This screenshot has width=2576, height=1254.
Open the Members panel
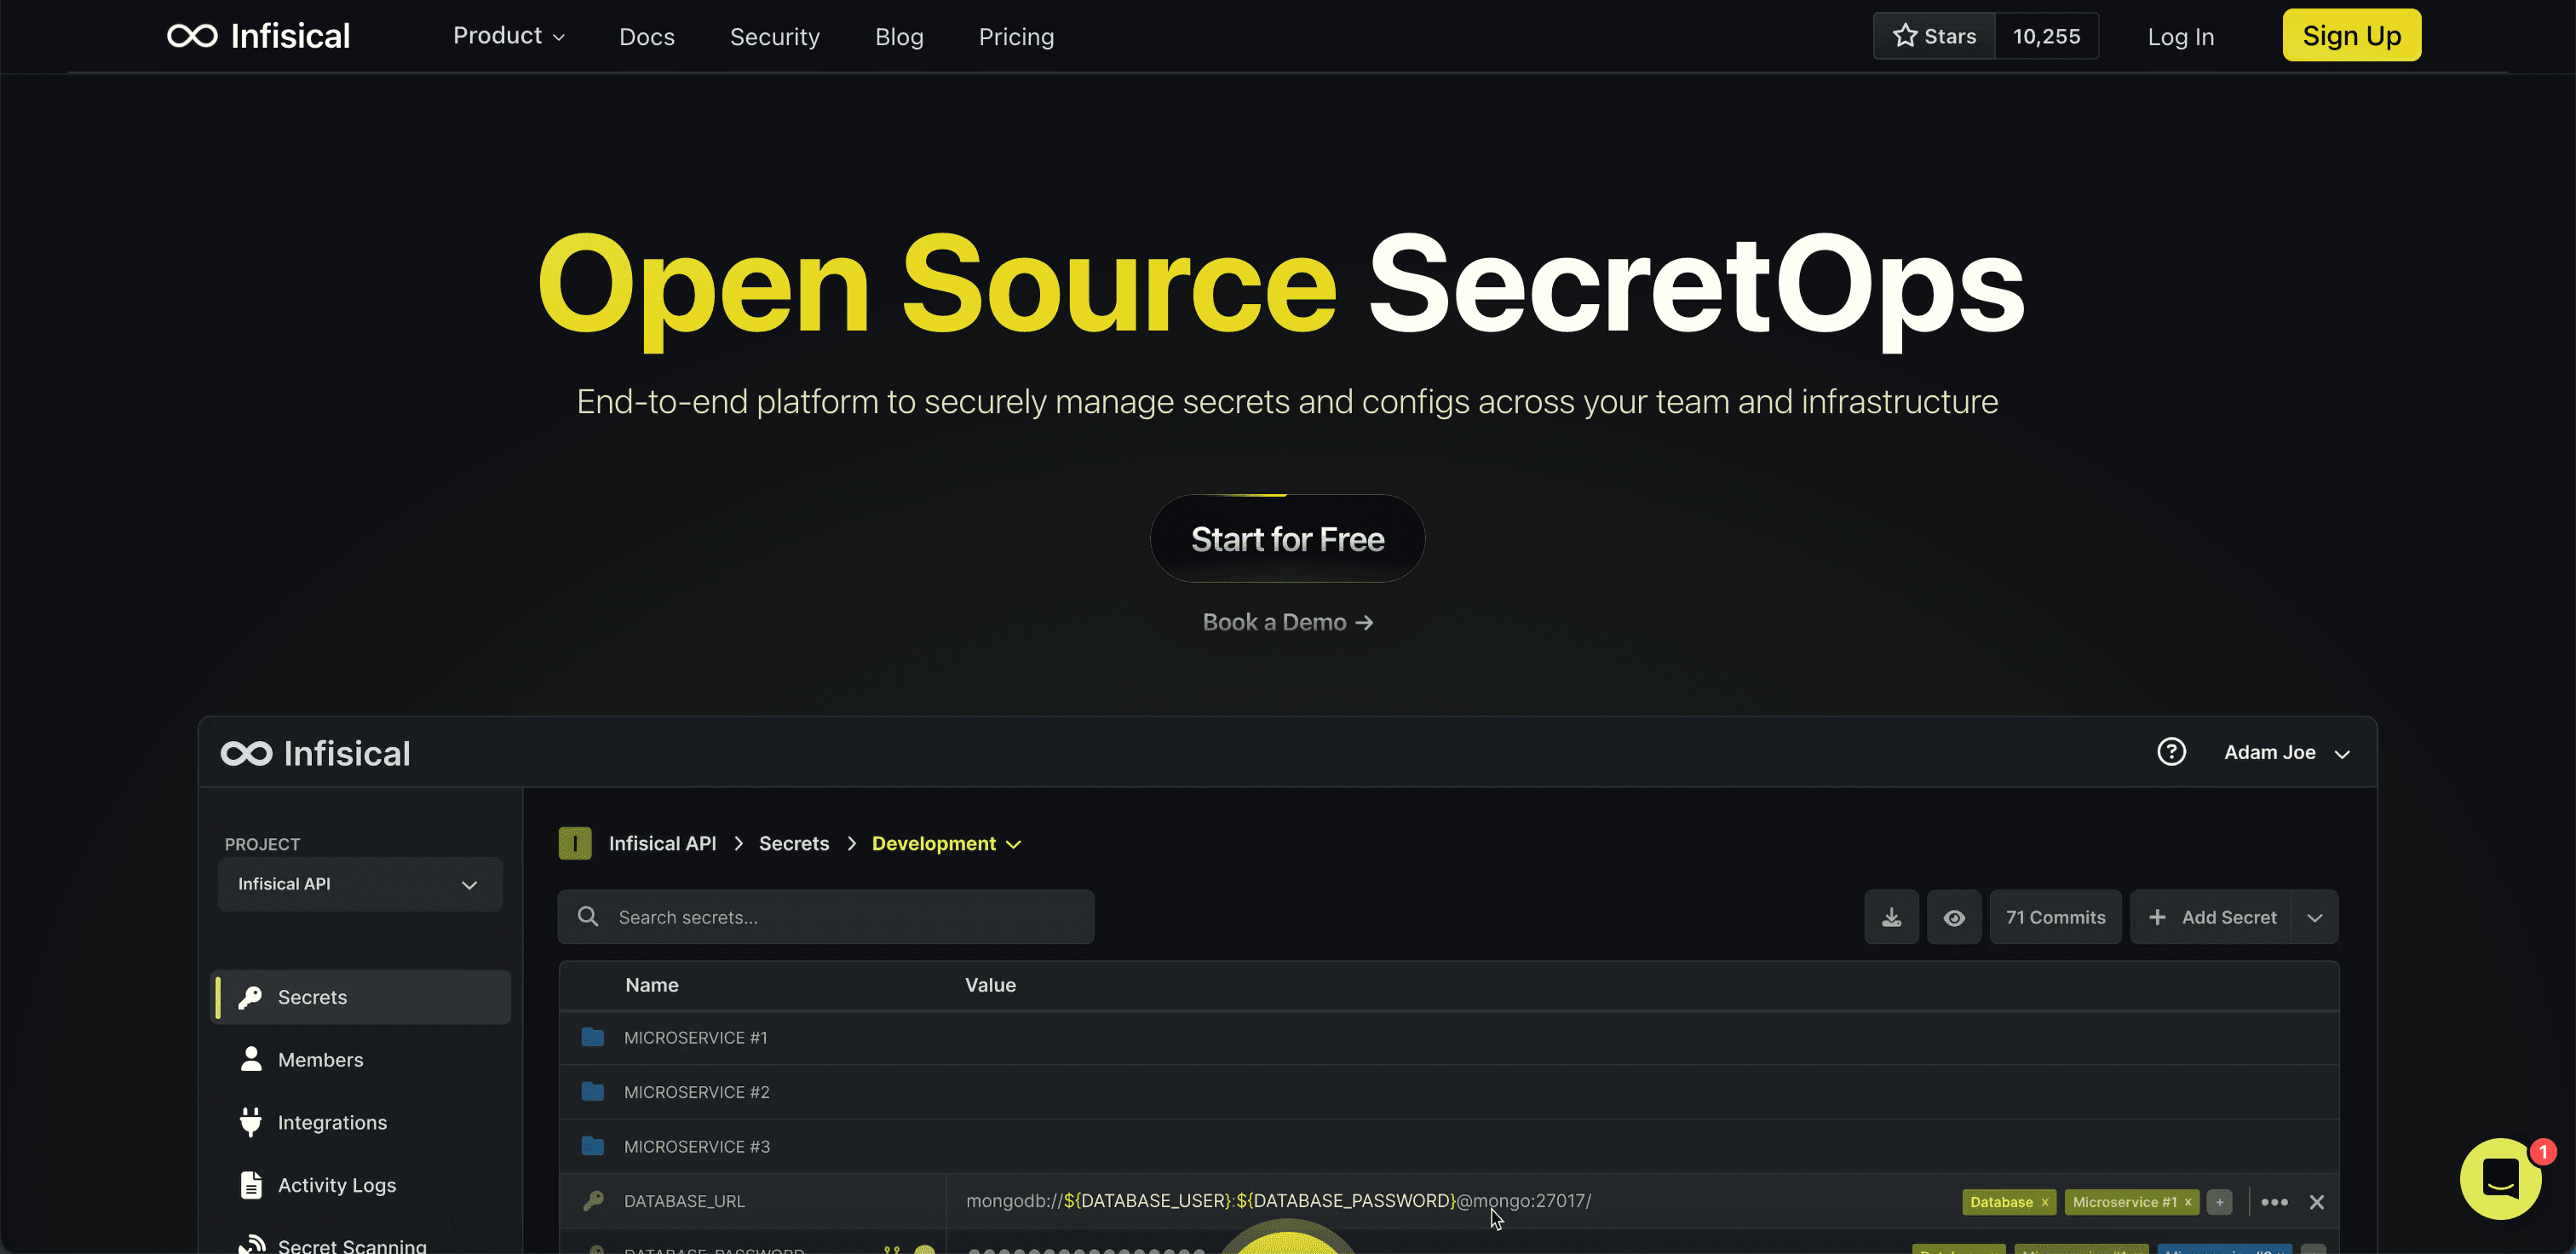coord(320,1059)
